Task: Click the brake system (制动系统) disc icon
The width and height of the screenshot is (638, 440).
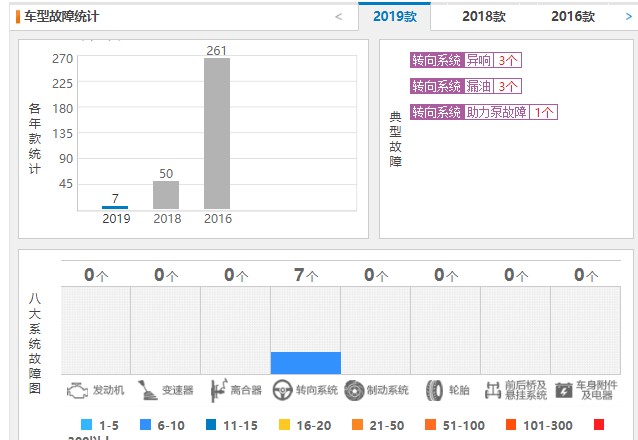Action: [354, 390]
